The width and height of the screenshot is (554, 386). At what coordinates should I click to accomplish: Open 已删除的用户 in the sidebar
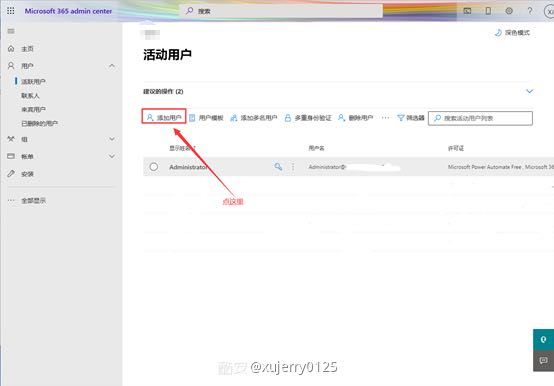(x=40, y=123)
